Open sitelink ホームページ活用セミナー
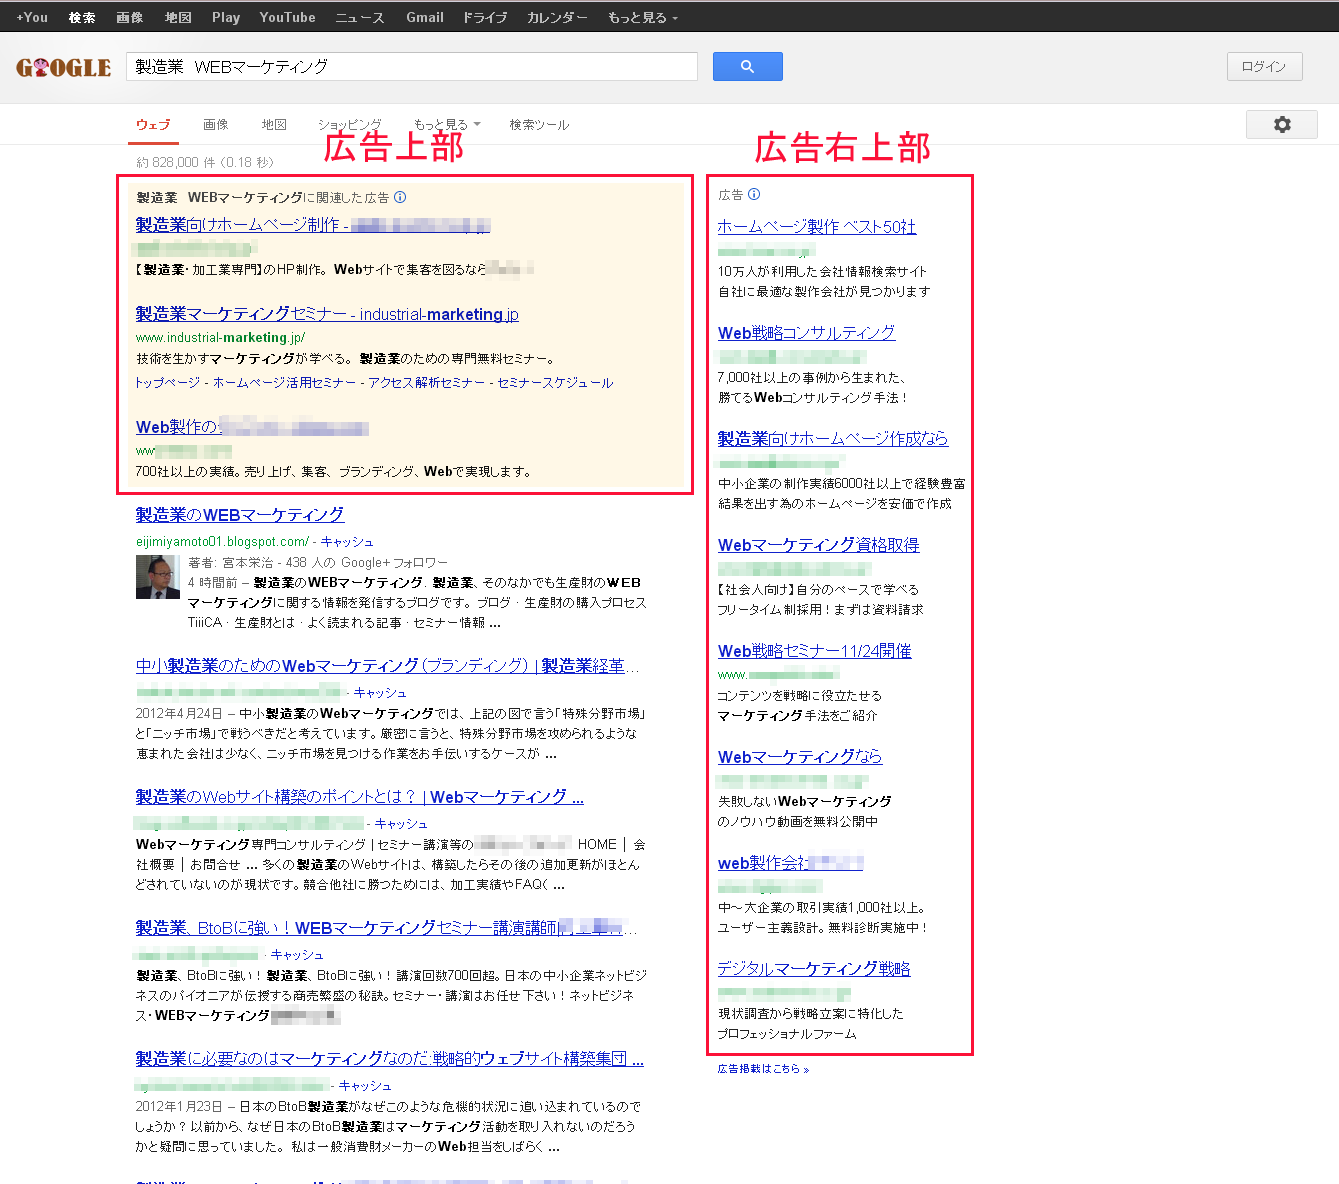Screen dimensions: 1339x1184 (x=284, y=382)
